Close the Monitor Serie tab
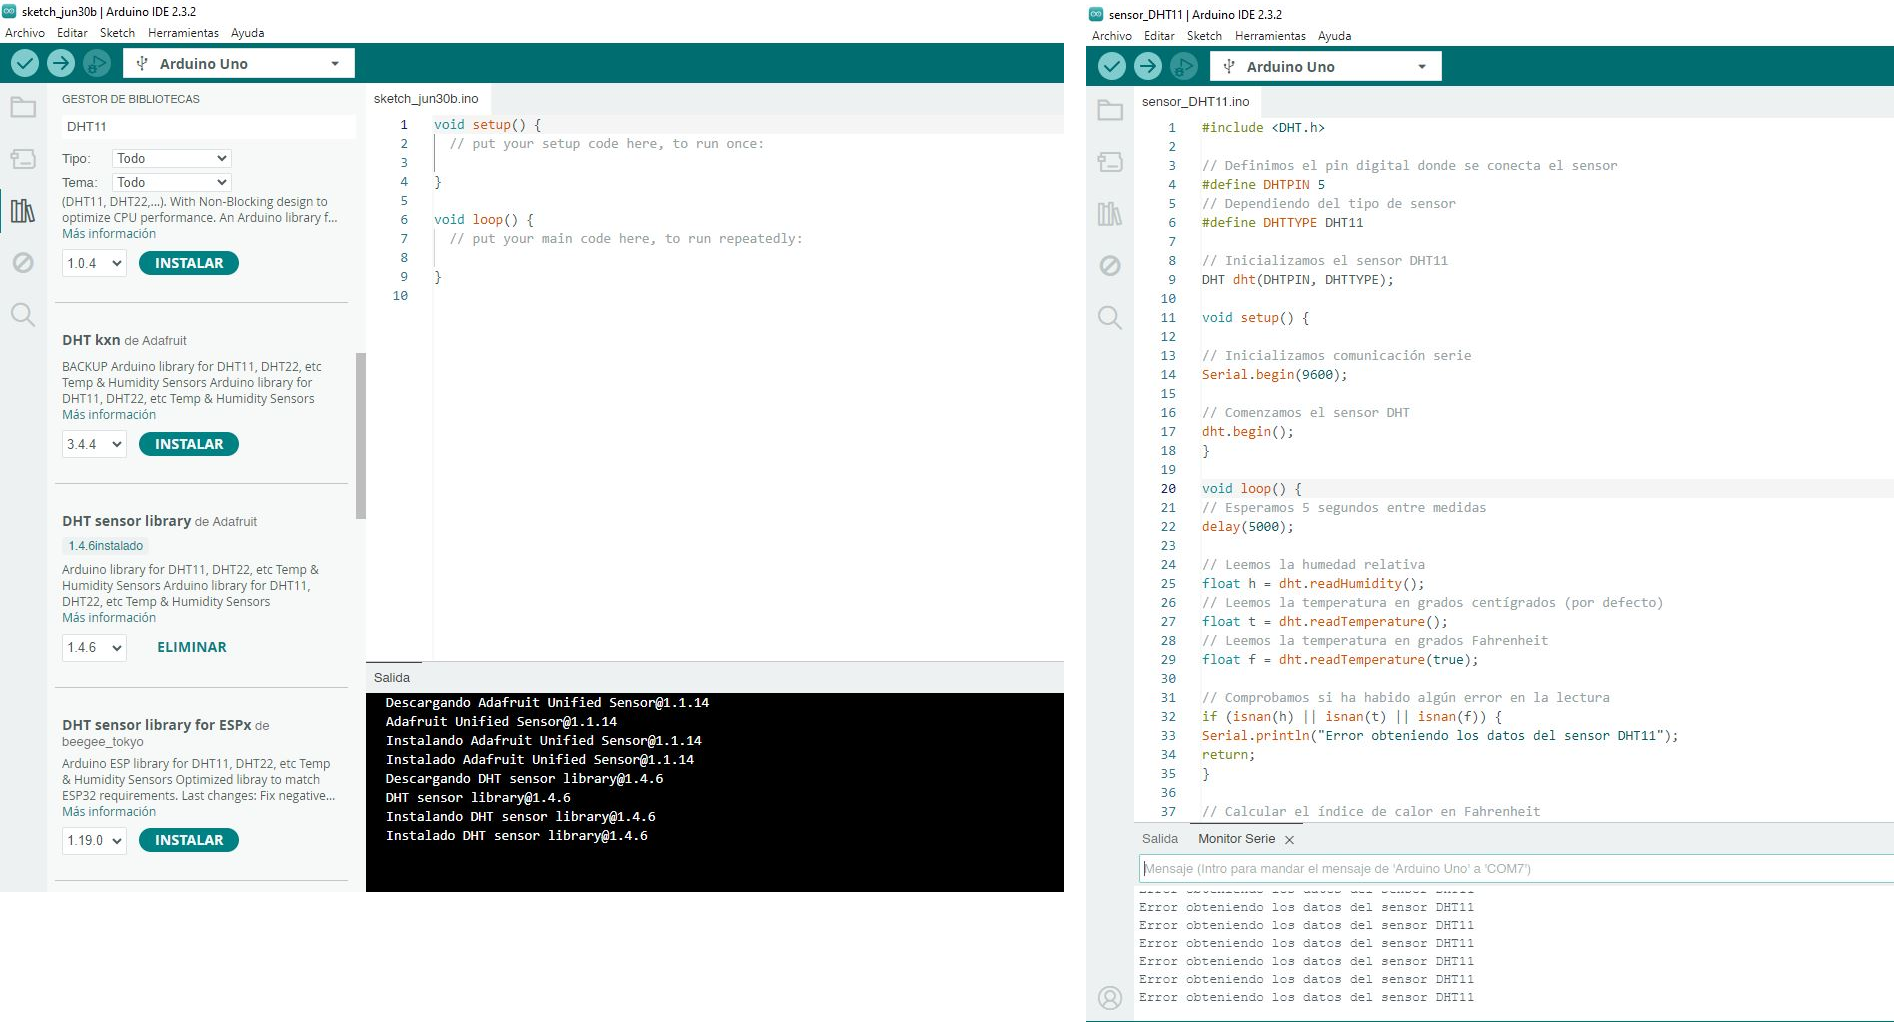 tap(1289, 840)
